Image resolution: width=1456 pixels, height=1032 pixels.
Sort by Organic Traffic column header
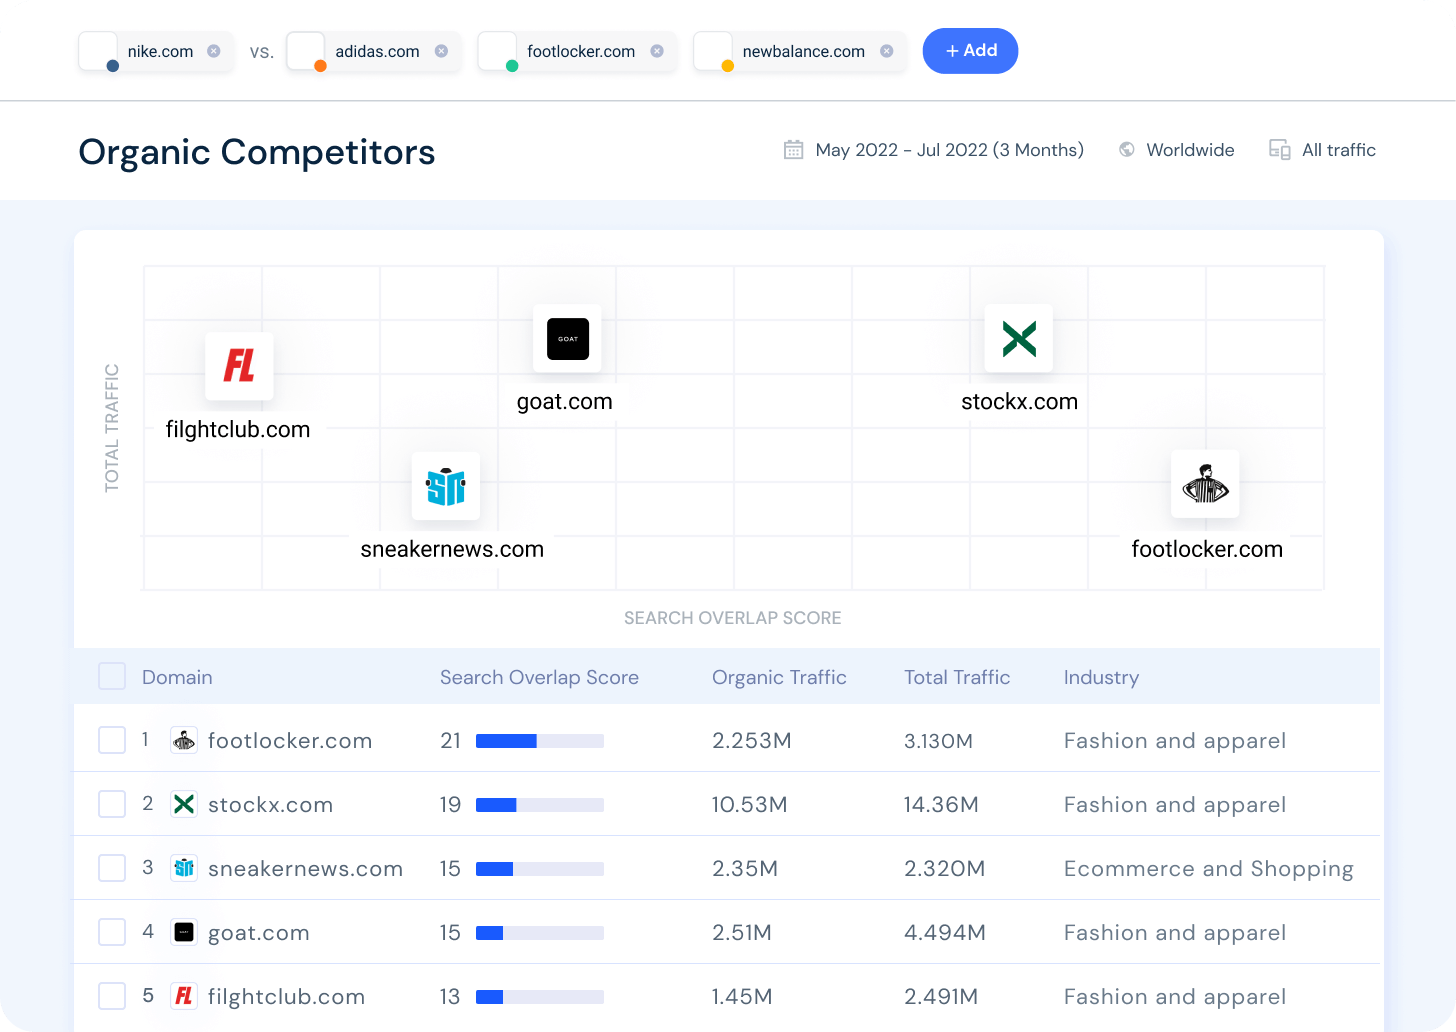[779, 677]
